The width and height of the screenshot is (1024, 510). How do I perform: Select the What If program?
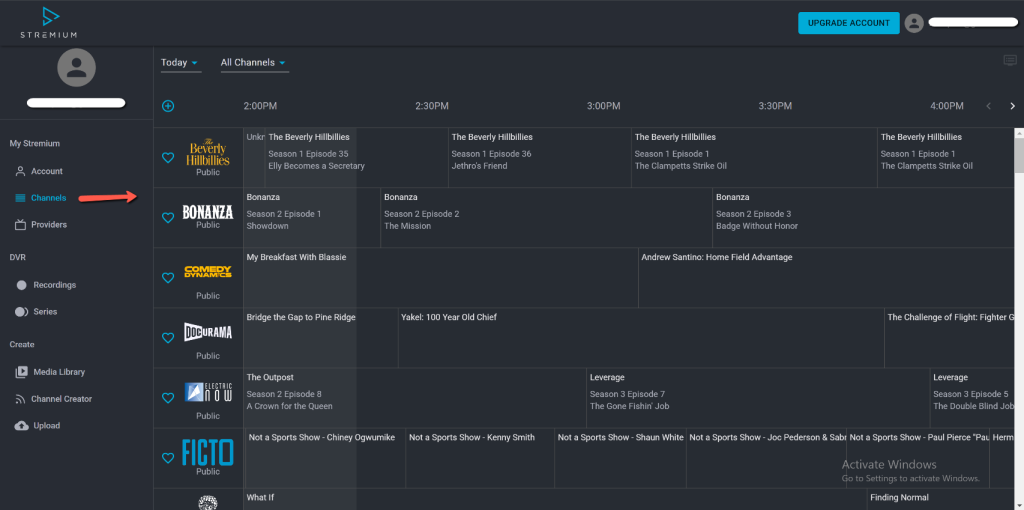pyautogui.click(x=555, y=499)
